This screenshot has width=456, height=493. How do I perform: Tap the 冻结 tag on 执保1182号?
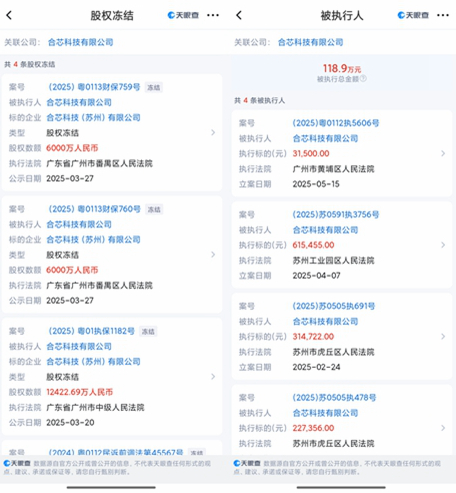click(x=148, y=331)
